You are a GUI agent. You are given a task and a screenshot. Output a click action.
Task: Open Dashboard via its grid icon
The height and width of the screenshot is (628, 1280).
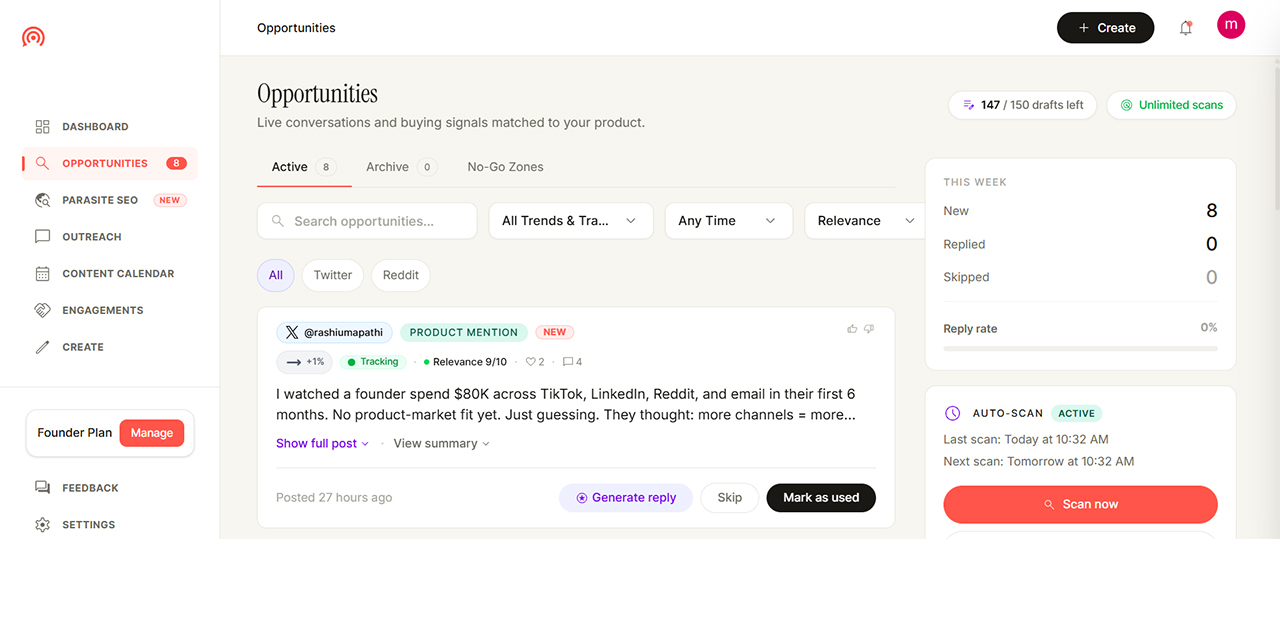click(42, 127)
